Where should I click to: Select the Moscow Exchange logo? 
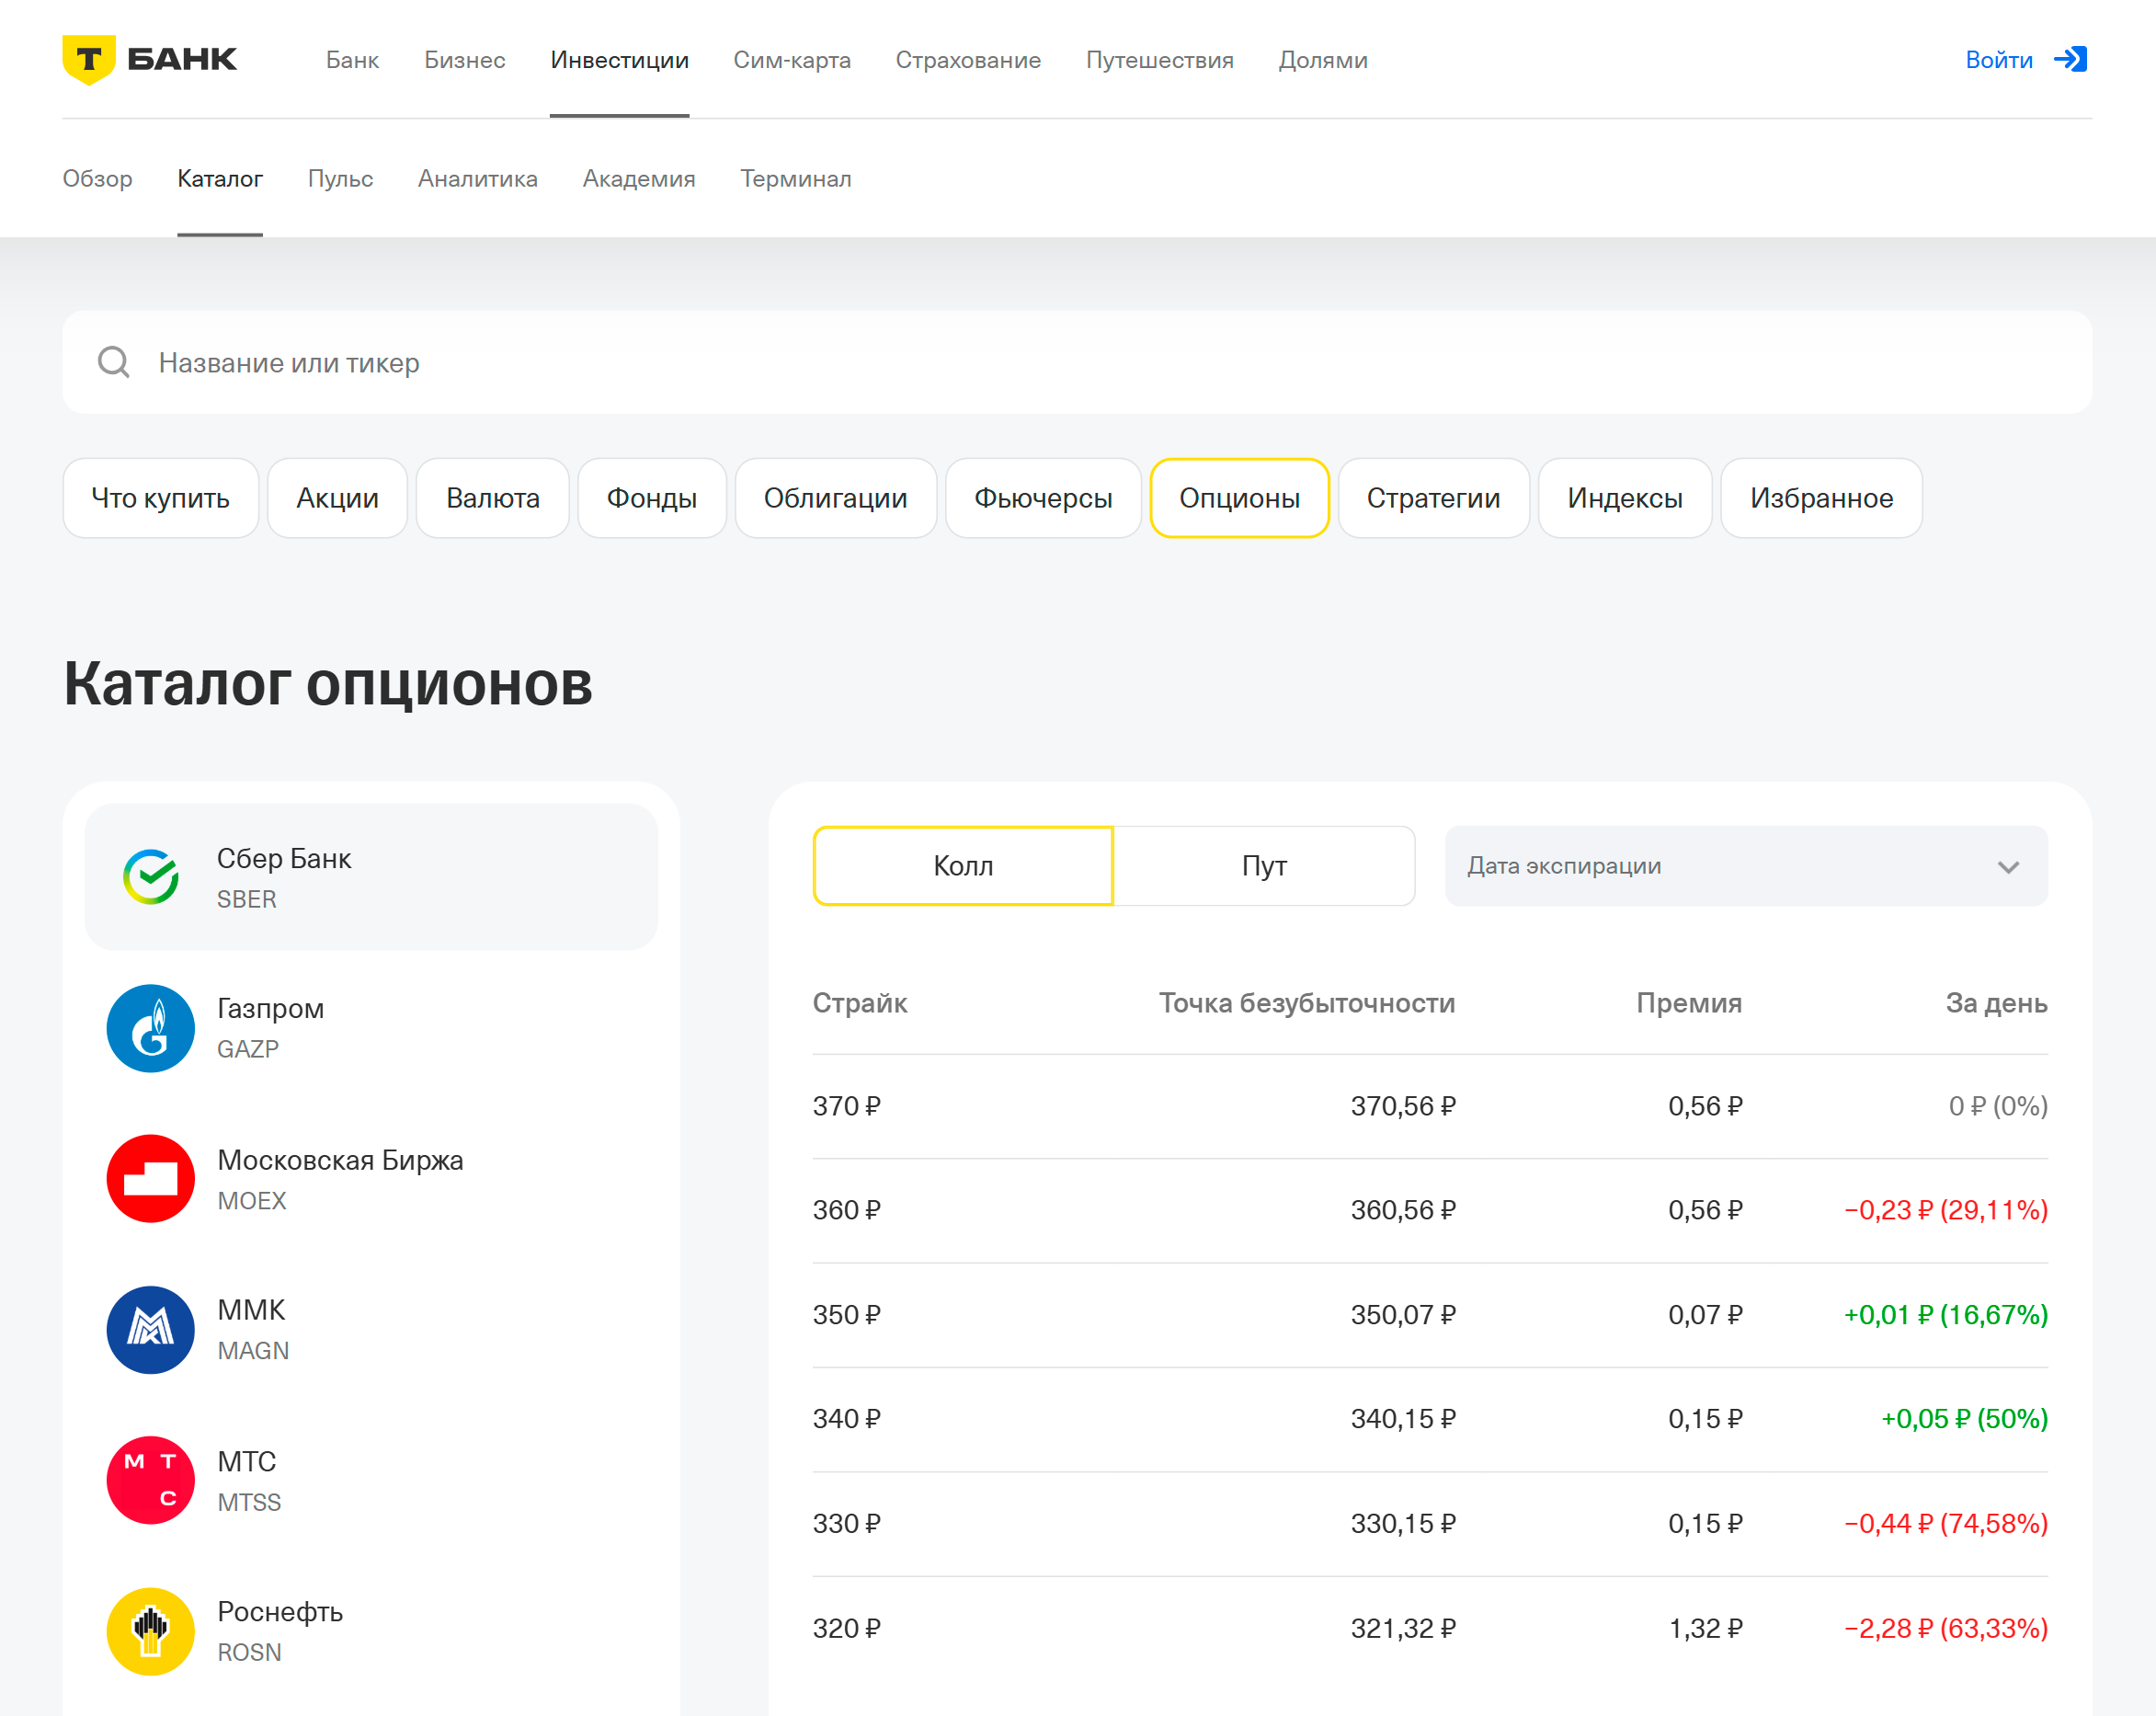tap(151, 1179)
